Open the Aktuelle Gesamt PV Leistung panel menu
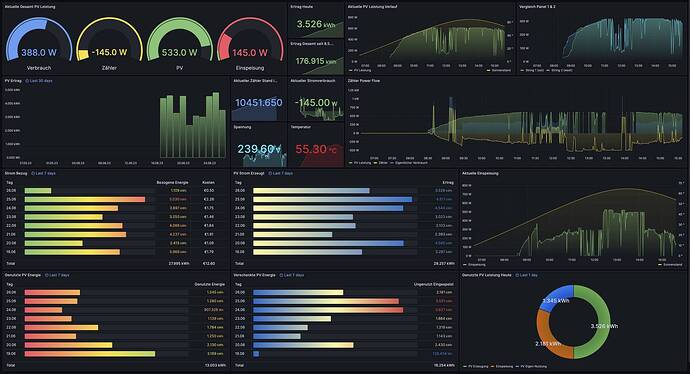The image size is (690, 374). (x=30, y=7)
